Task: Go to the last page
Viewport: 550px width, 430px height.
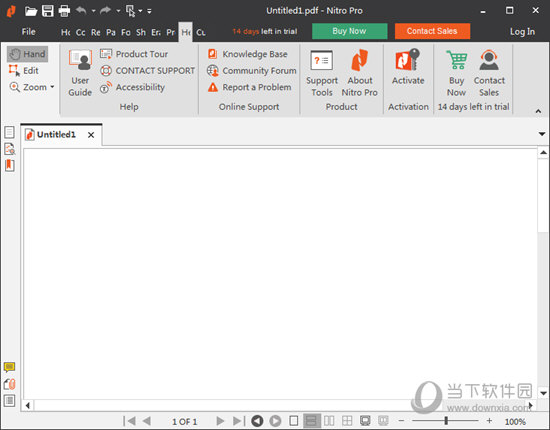Action: [x=239, y=421]
